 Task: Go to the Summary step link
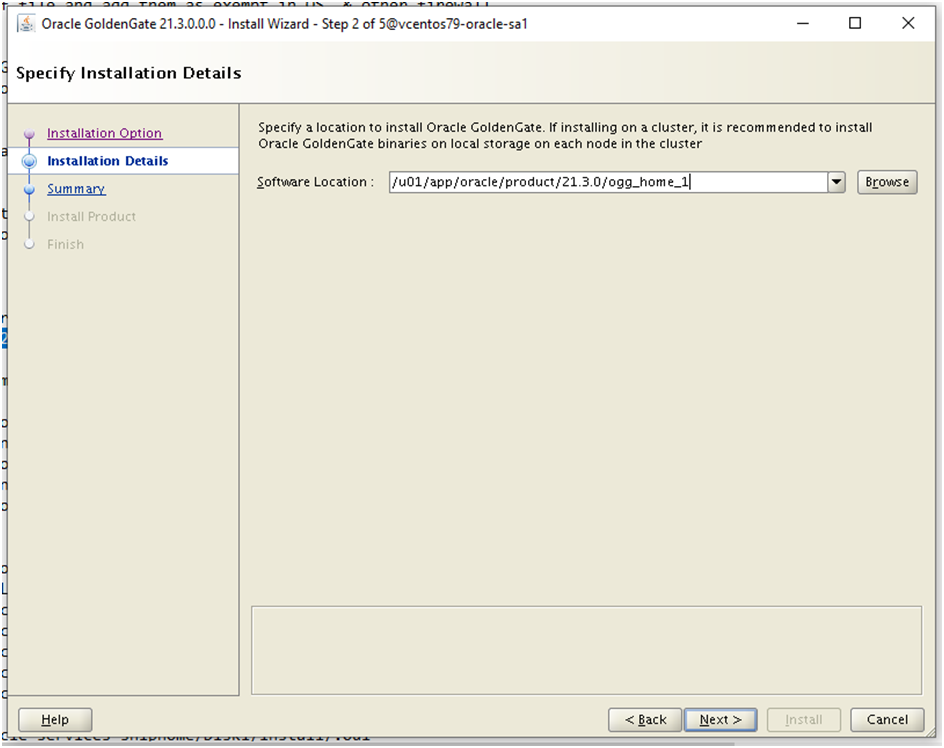(76, 189)
